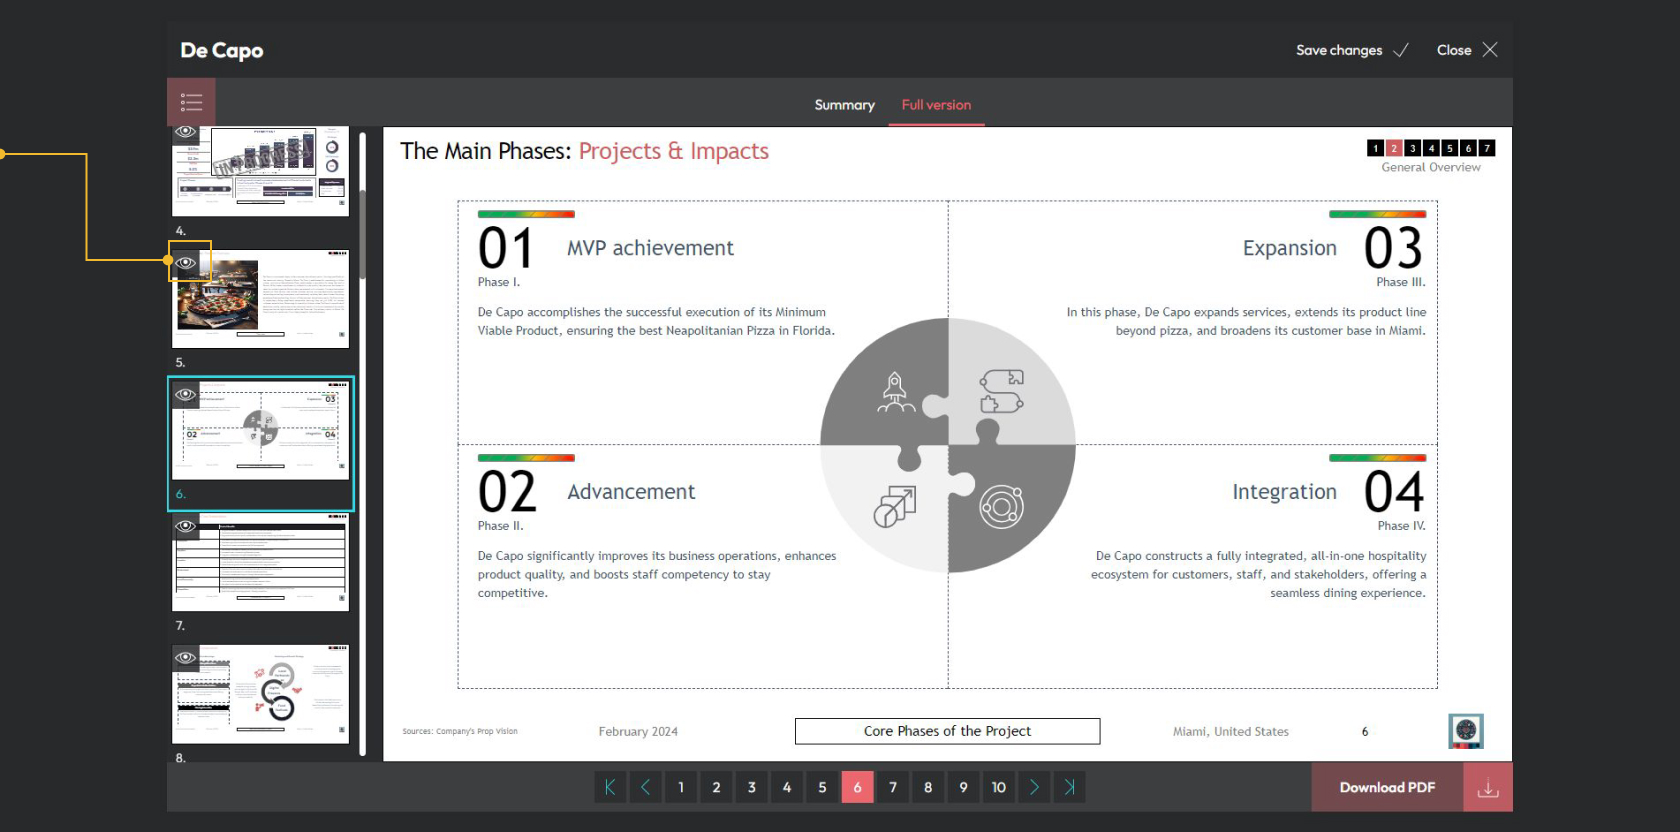Open slide 5 thumbnail with pizza photo
This screenshot has height=832, width=1680.
[261, 299]
